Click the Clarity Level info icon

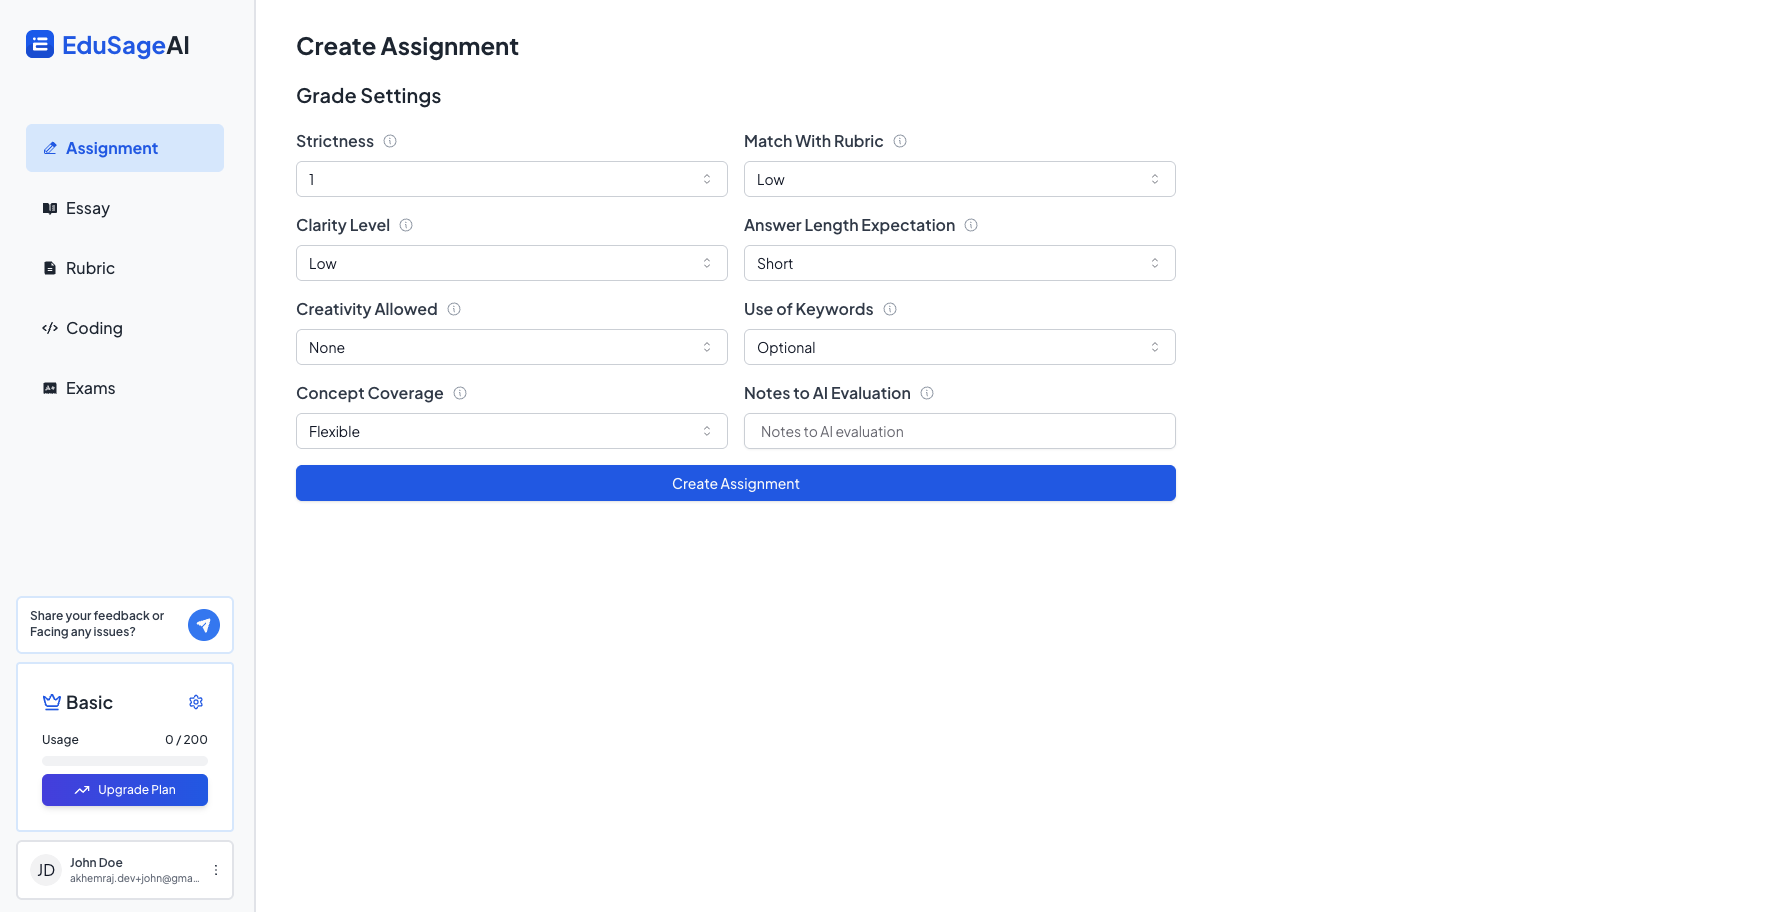point(406,225)
